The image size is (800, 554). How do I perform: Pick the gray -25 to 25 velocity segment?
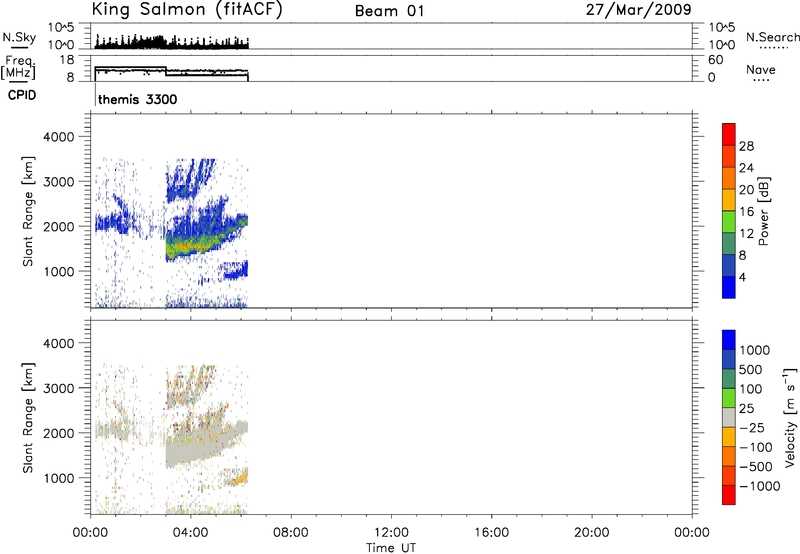point(729,417)
